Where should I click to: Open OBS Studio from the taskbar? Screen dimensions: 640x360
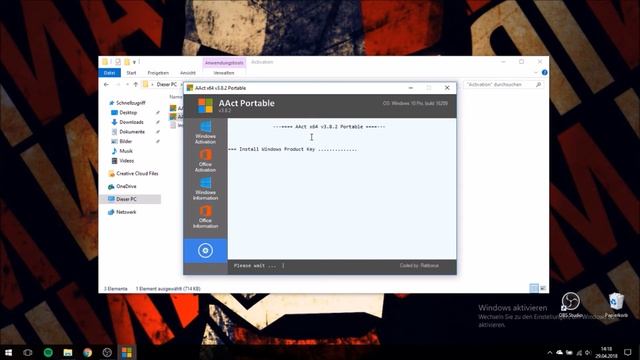107,352
